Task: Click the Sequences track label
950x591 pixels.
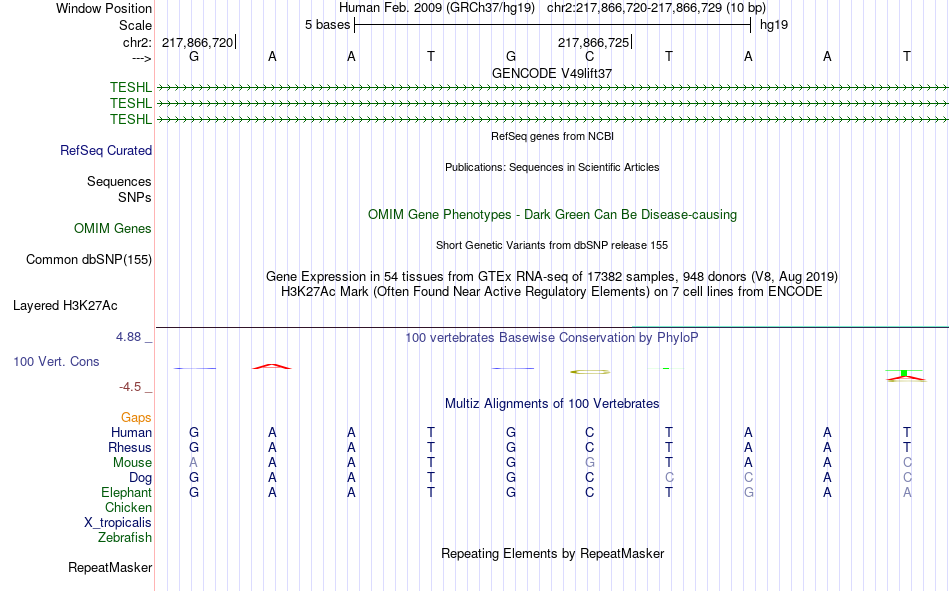Action: 119,181
